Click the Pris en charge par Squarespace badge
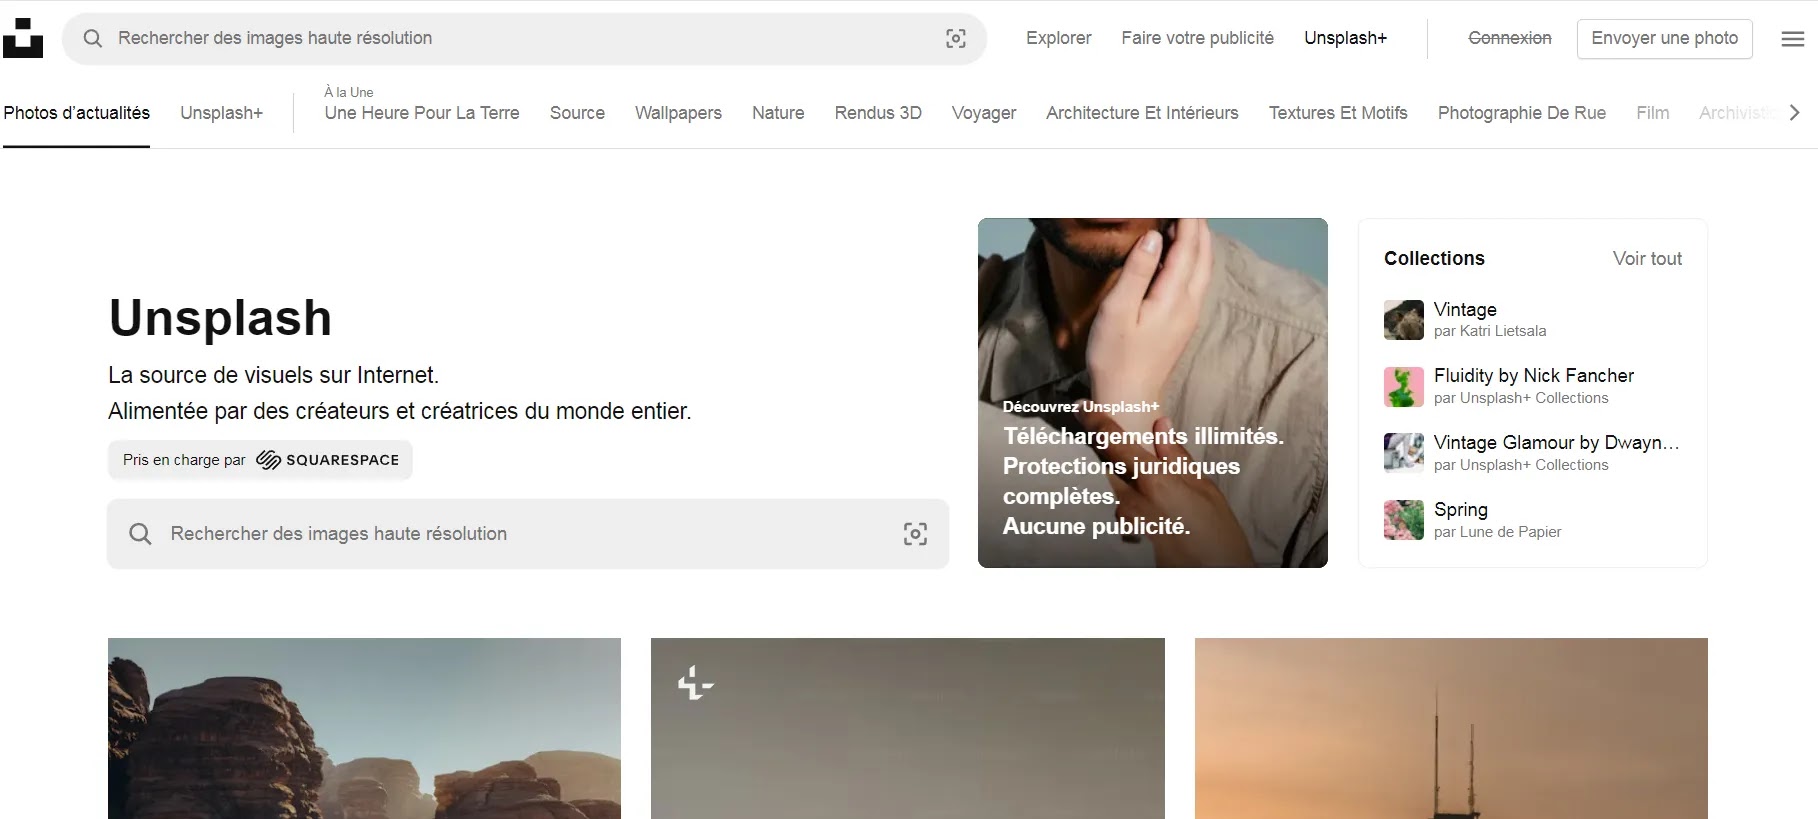Screen dimensions: 1818x819 tap(260, 460)
